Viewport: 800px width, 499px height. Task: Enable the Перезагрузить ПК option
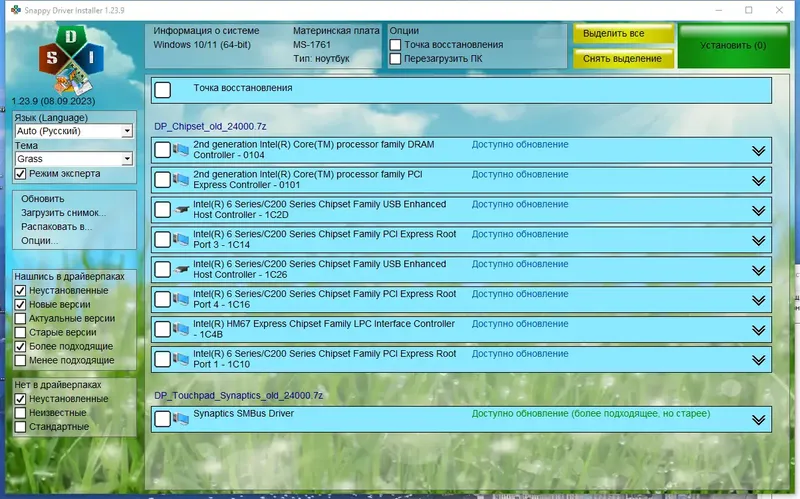pyautogui.click(x=395, y=59)
